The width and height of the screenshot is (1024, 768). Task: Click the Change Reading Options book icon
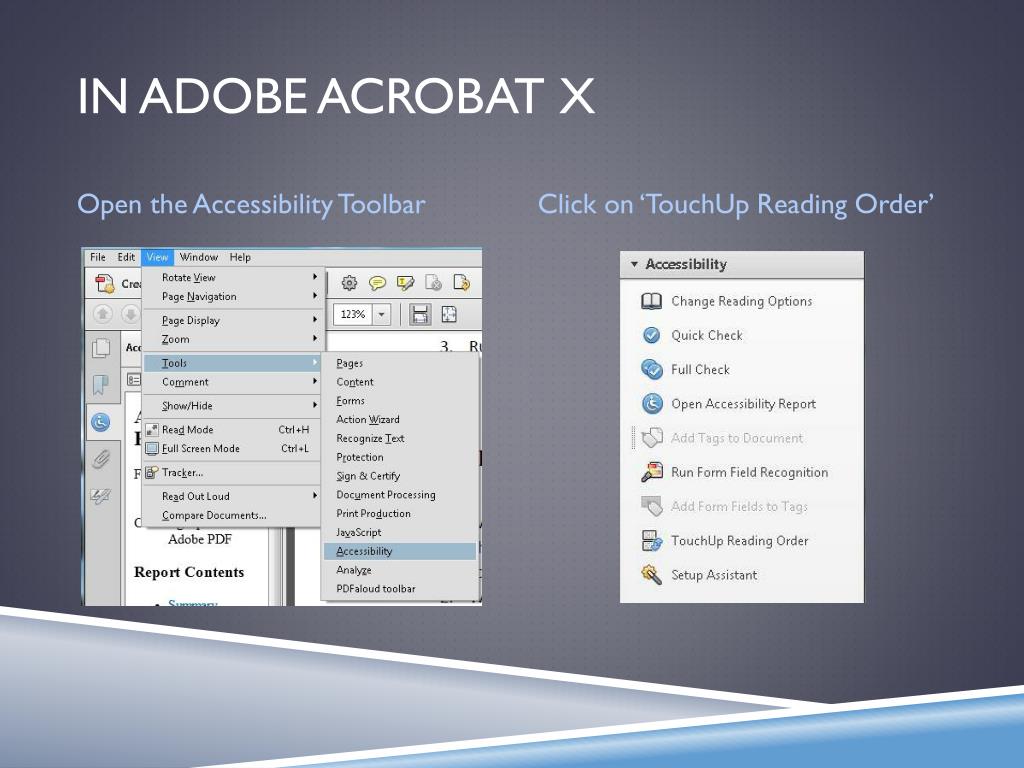point(651,301)
